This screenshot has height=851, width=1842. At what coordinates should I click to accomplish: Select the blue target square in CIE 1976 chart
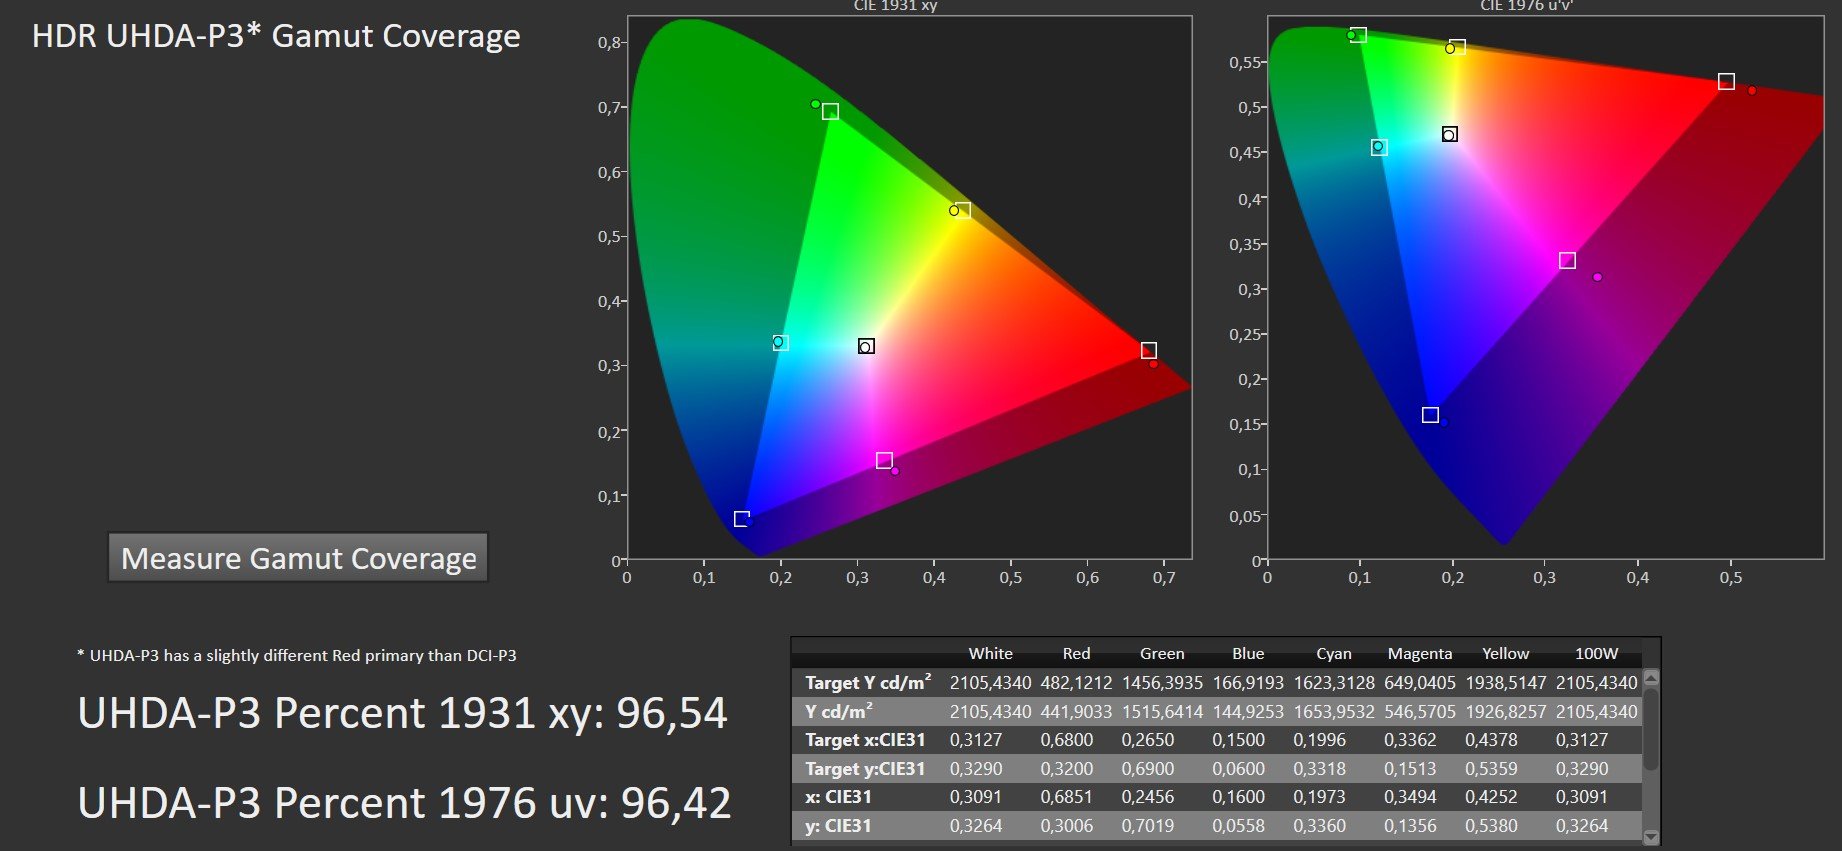pyautogui.click(x=1430, y=415)
